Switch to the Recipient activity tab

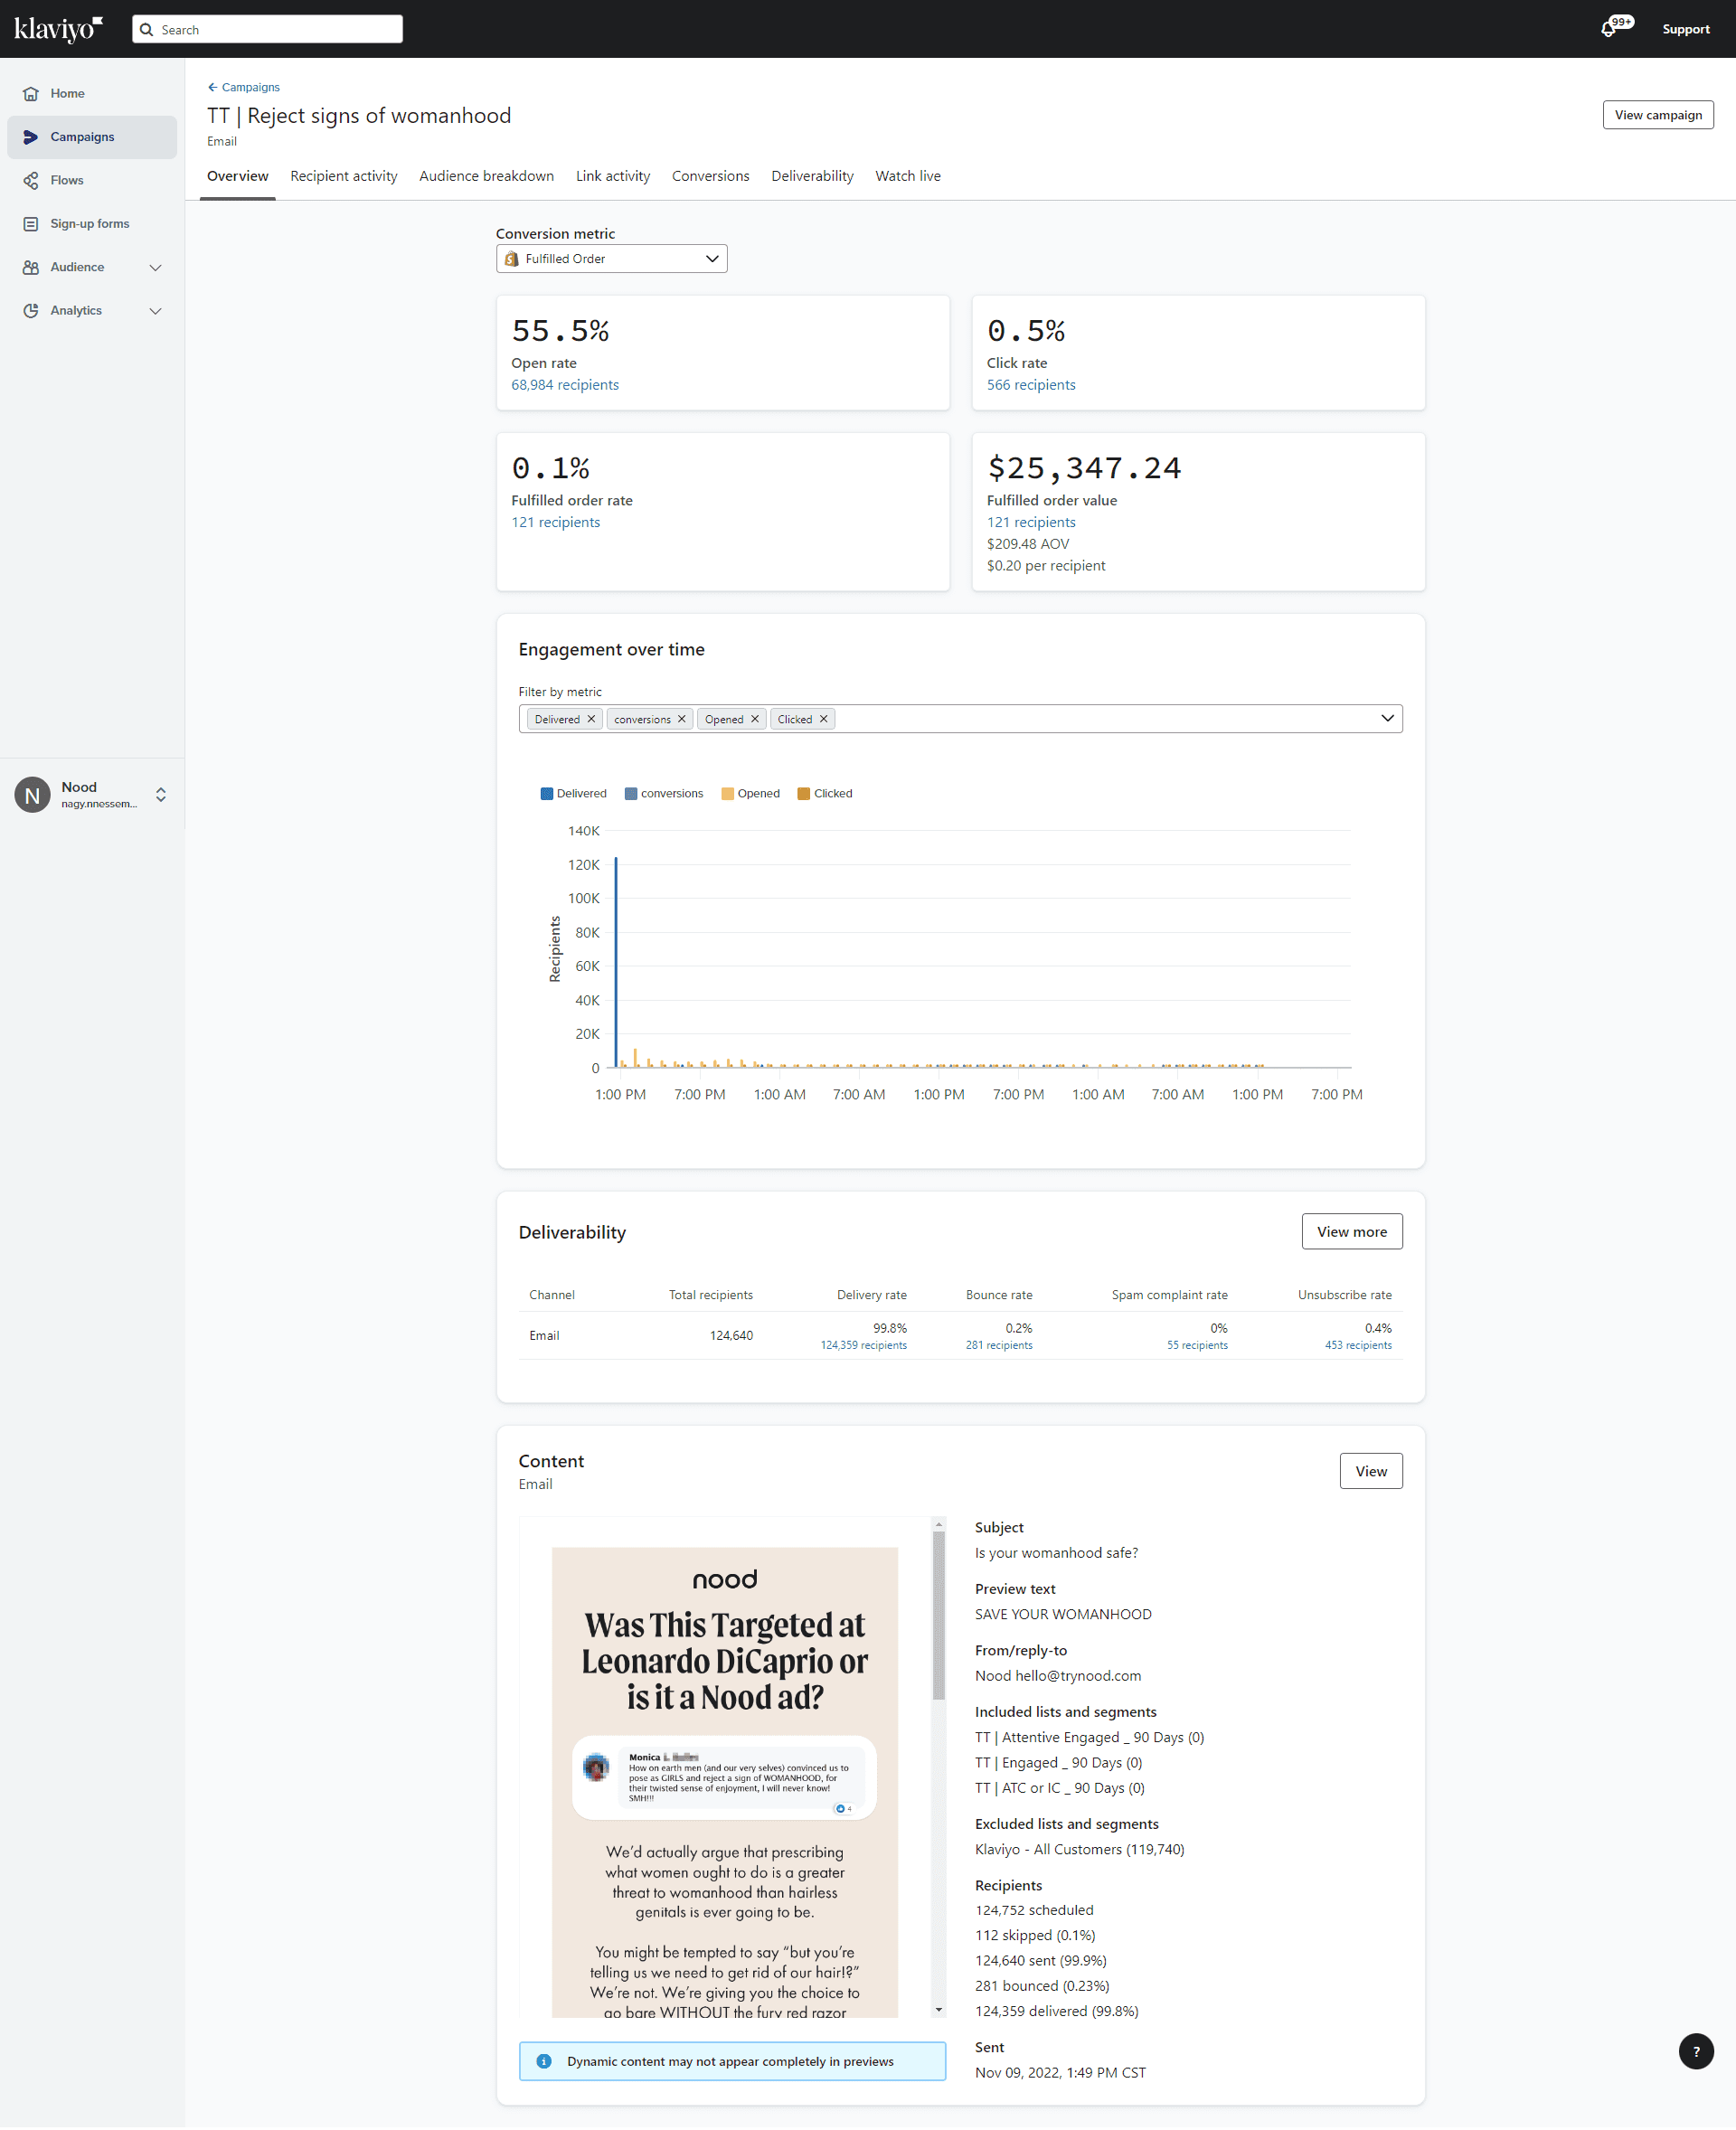tap(344, 176)
